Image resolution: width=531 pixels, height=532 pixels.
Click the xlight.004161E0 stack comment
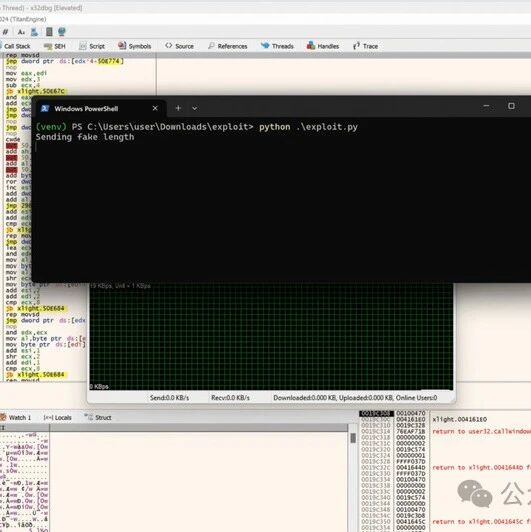(459, 419)
